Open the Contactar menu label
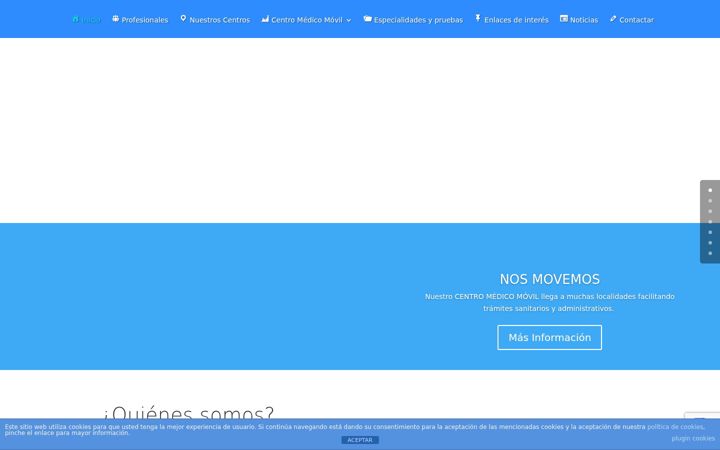720x450 pixels. point(636,20)
